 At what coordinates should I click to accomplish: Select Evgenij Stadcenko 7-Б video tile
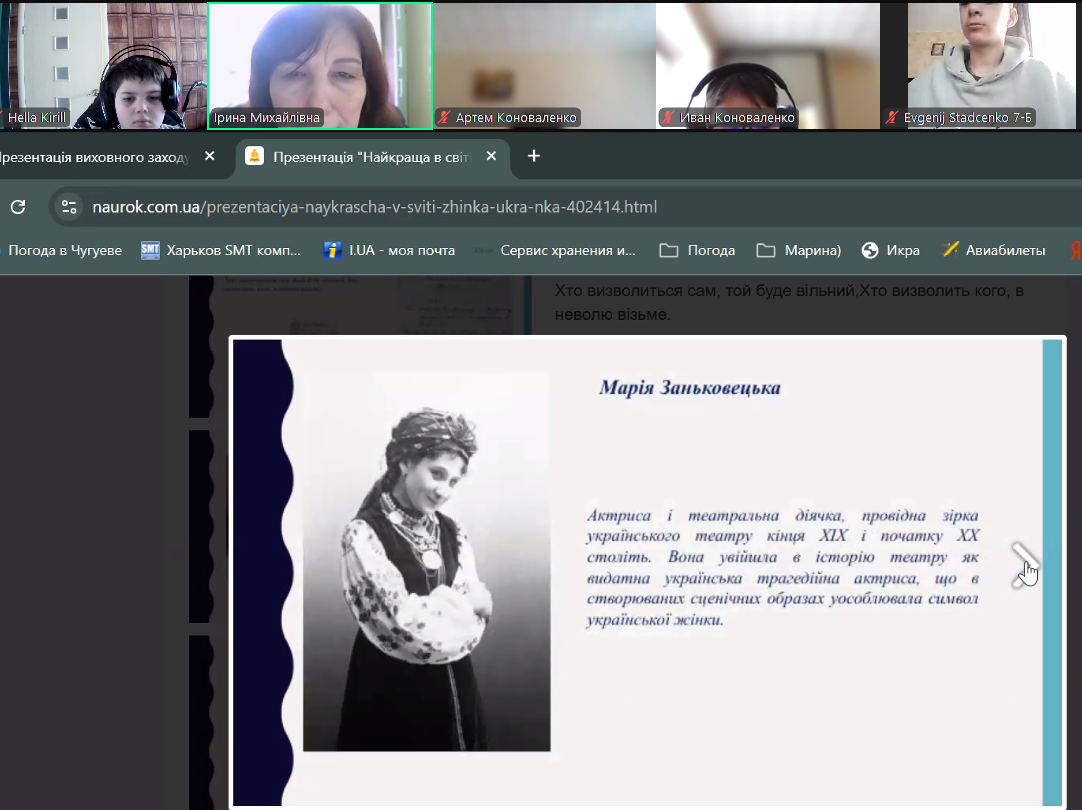click(992, 66)
